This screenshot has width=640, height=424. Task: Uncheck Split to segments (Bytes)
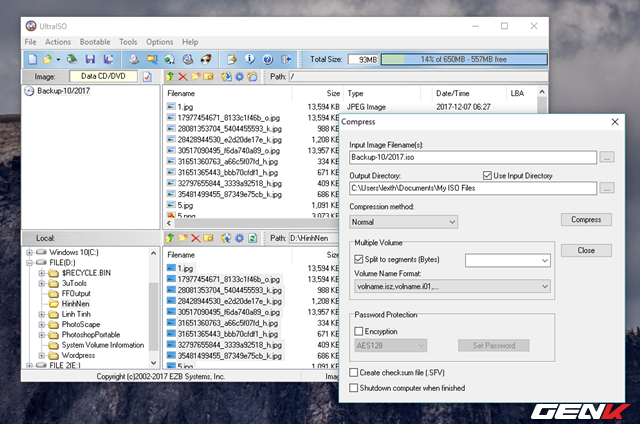click(358, 259)
